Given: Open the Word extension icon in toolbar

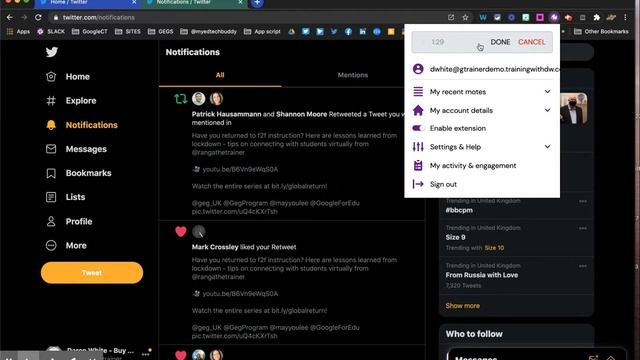Looking at the screenshot, I should 483,18.
